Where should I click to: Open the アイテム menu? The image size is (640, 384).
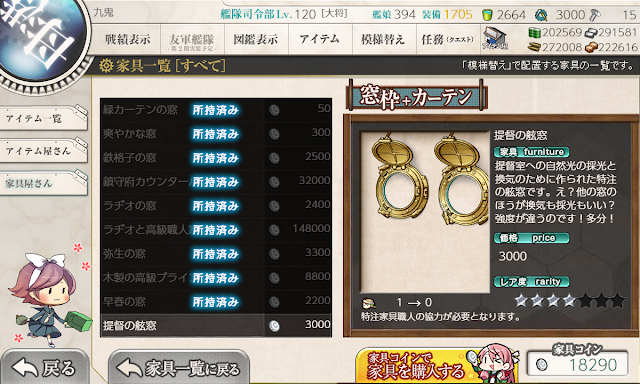[320, 39]
